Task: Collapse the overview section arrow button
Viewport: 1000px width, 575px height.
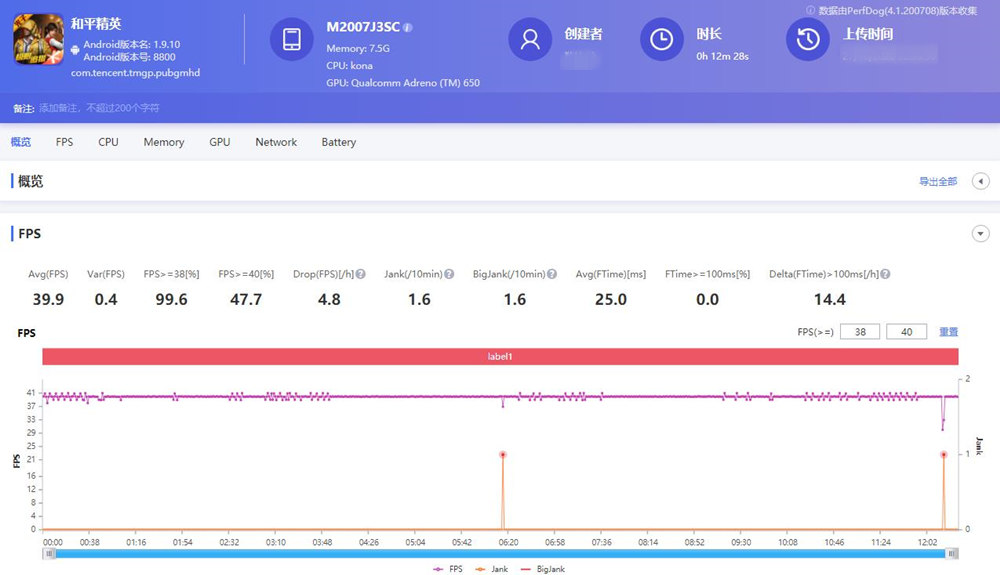Action: point(980,181)
